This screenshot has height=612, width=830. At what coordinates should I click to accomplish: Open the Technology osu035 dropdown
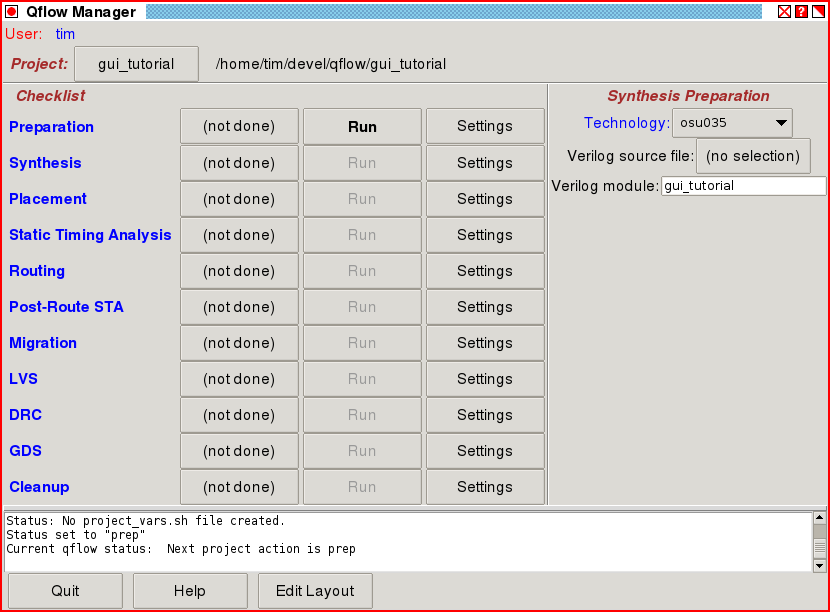(732, 123)
